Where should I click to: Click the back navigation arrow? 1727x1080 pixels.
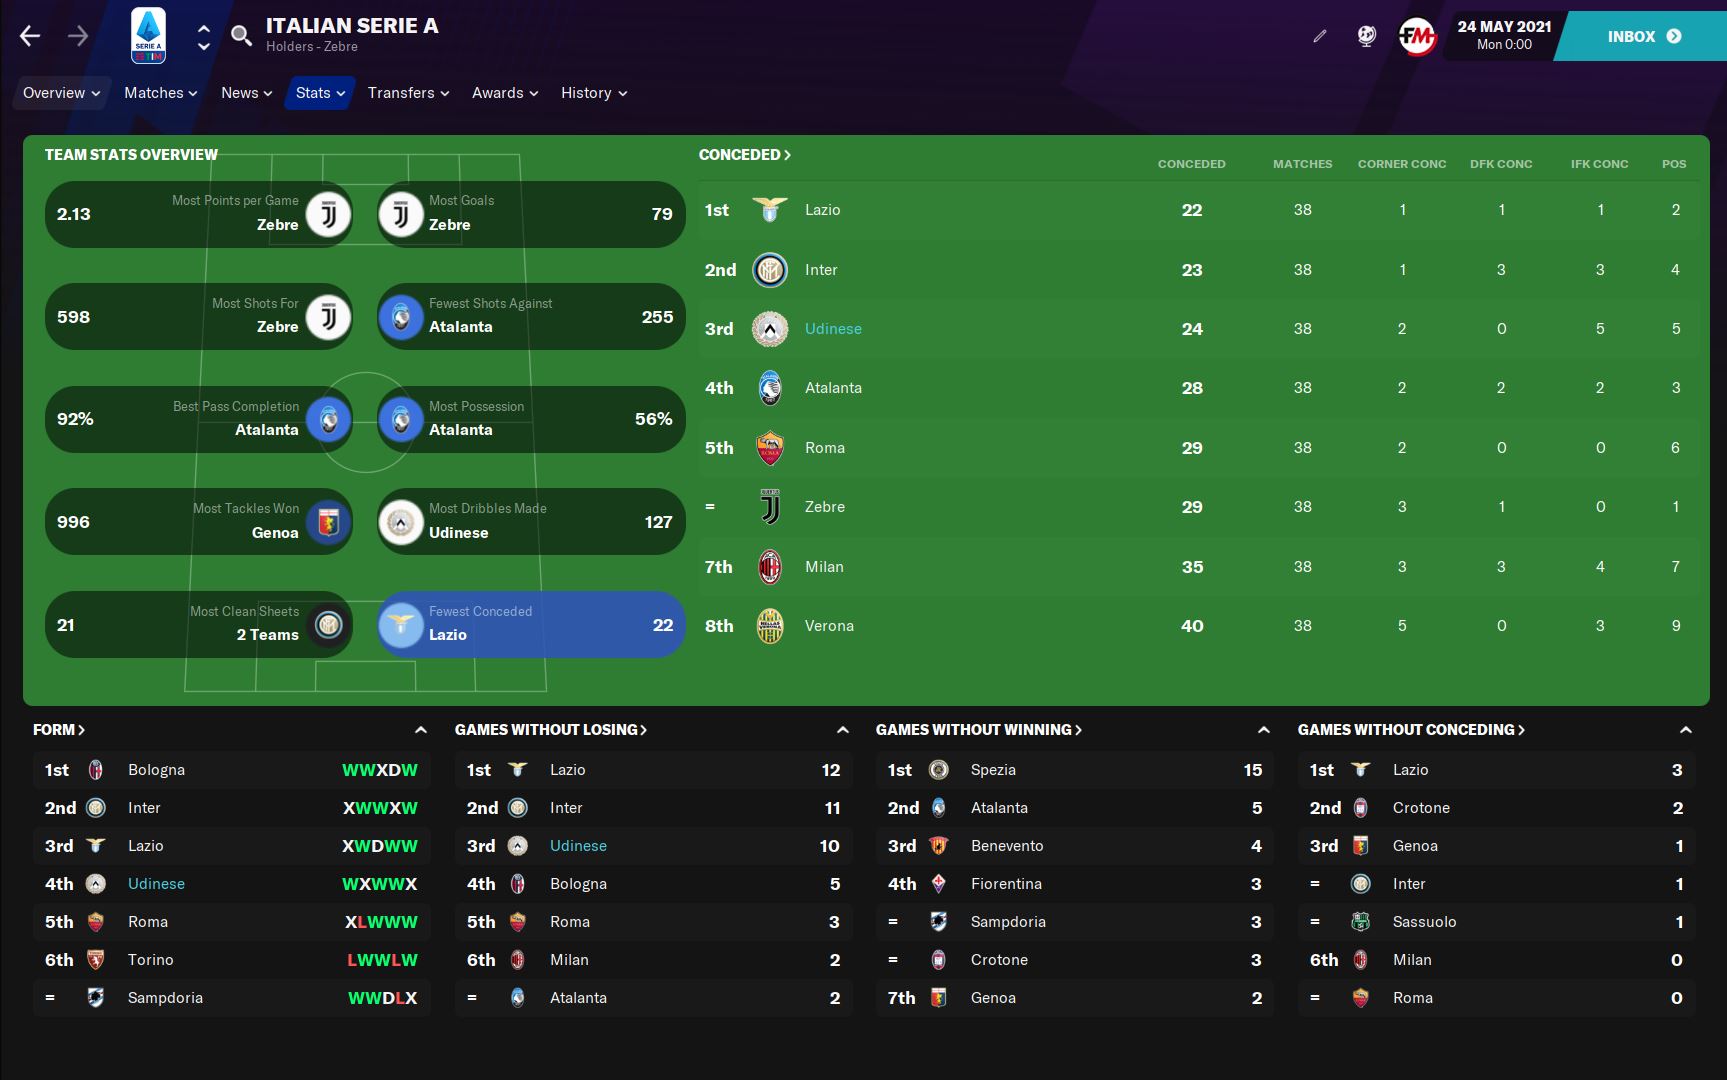tap(30, 37)
